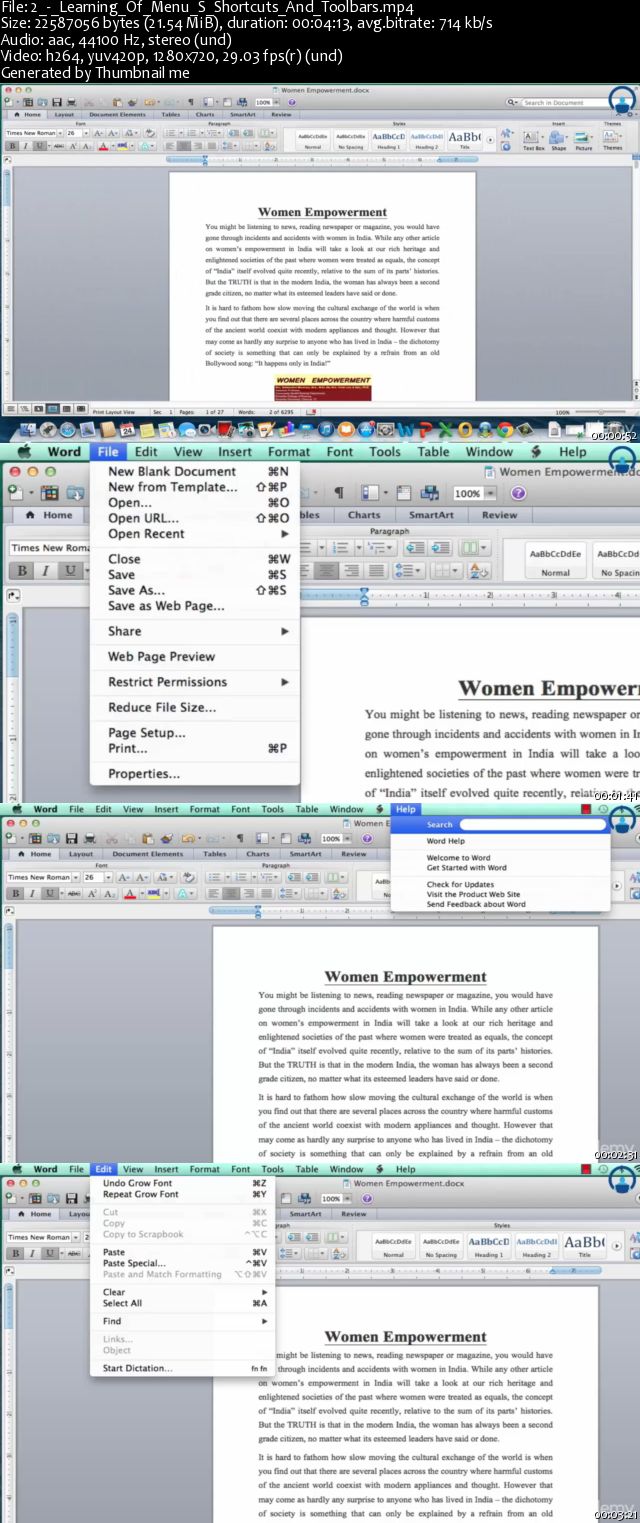Image resolution: width=640 pixels, height=1523 pixels.
Task: Choose Start Dictation... in Edit menu
Action: click(x=184, y=1368)
